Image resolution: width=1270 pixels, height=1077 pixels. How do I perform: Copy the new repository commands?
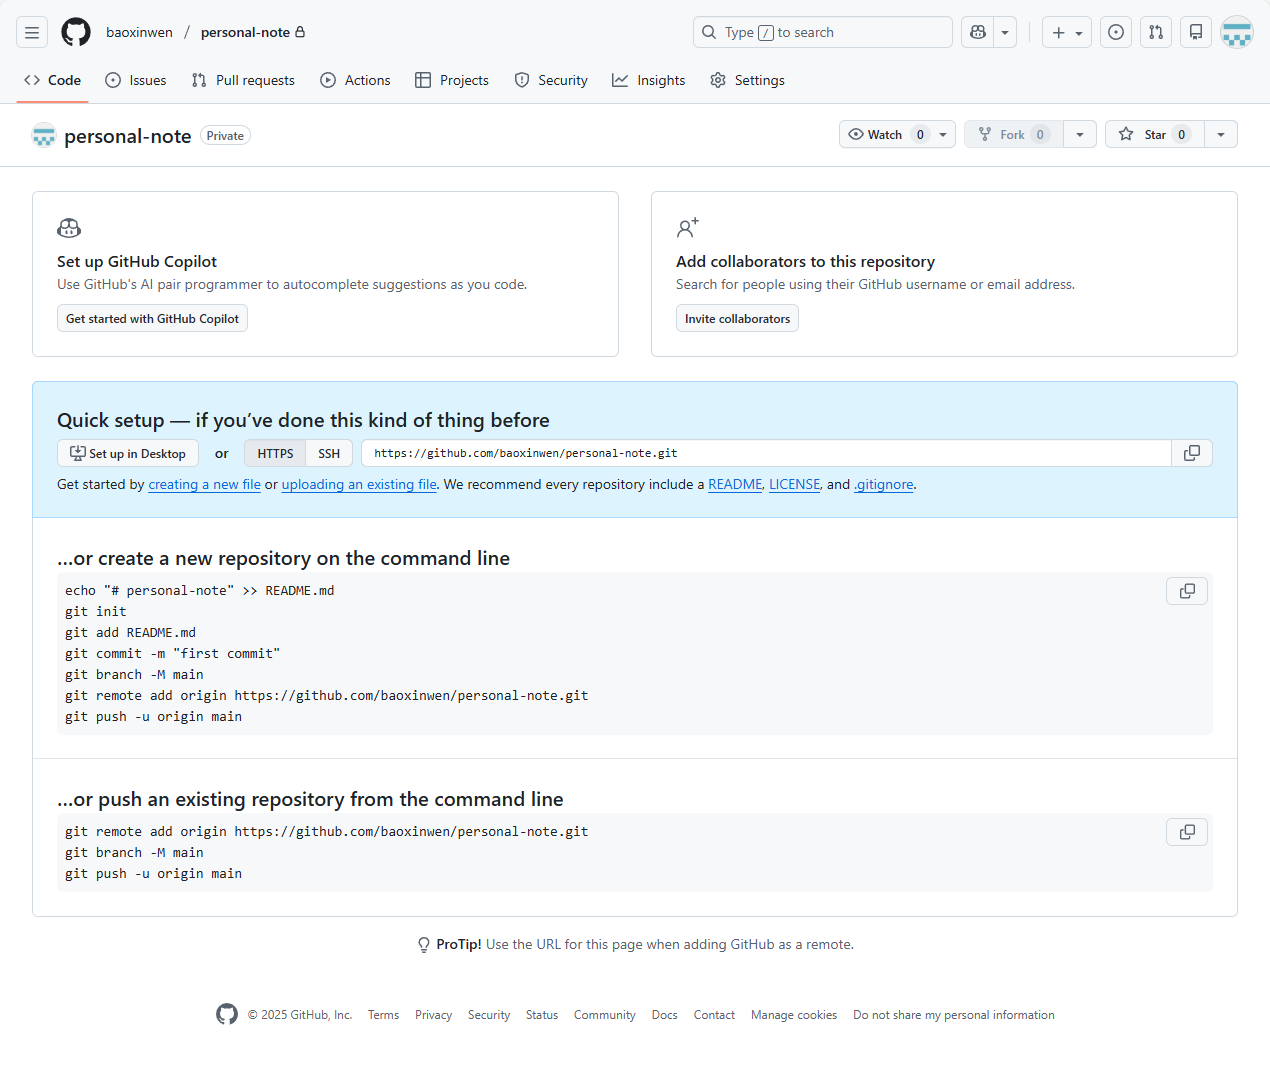1187,591
